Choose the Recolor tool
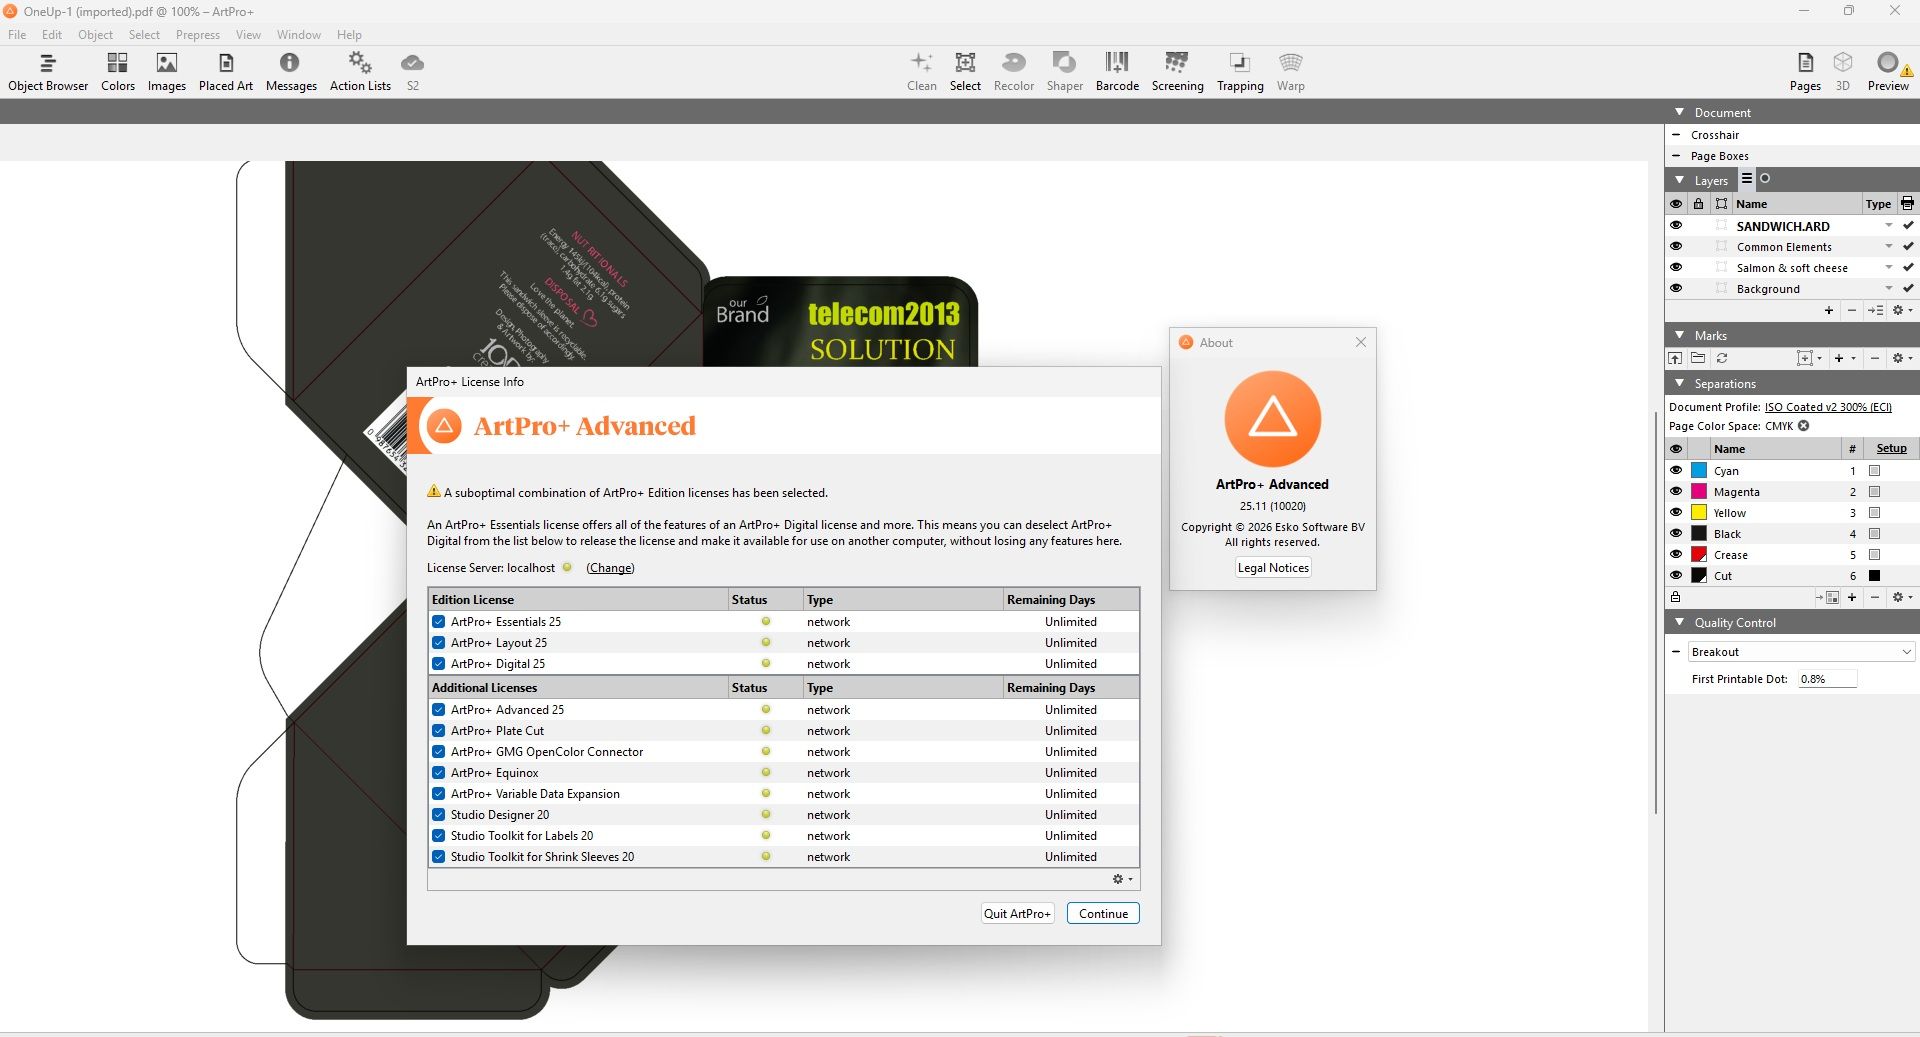 point(1014,72)
